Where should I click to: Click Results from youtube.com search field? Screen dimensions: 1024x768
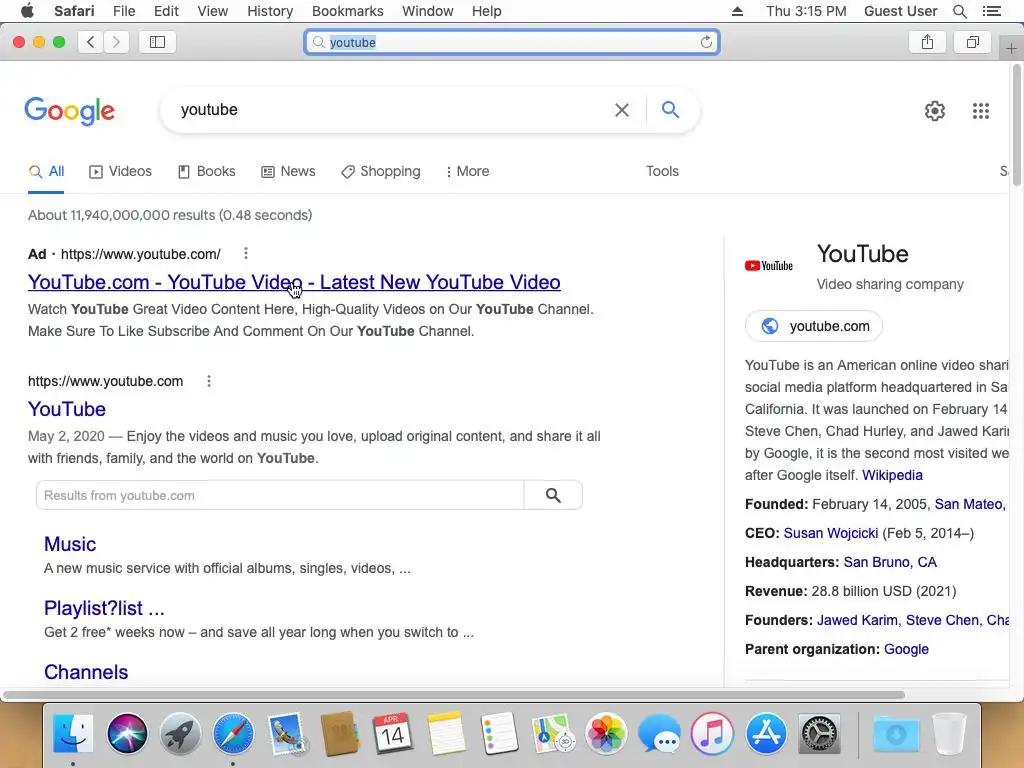(x=280, y=496)
